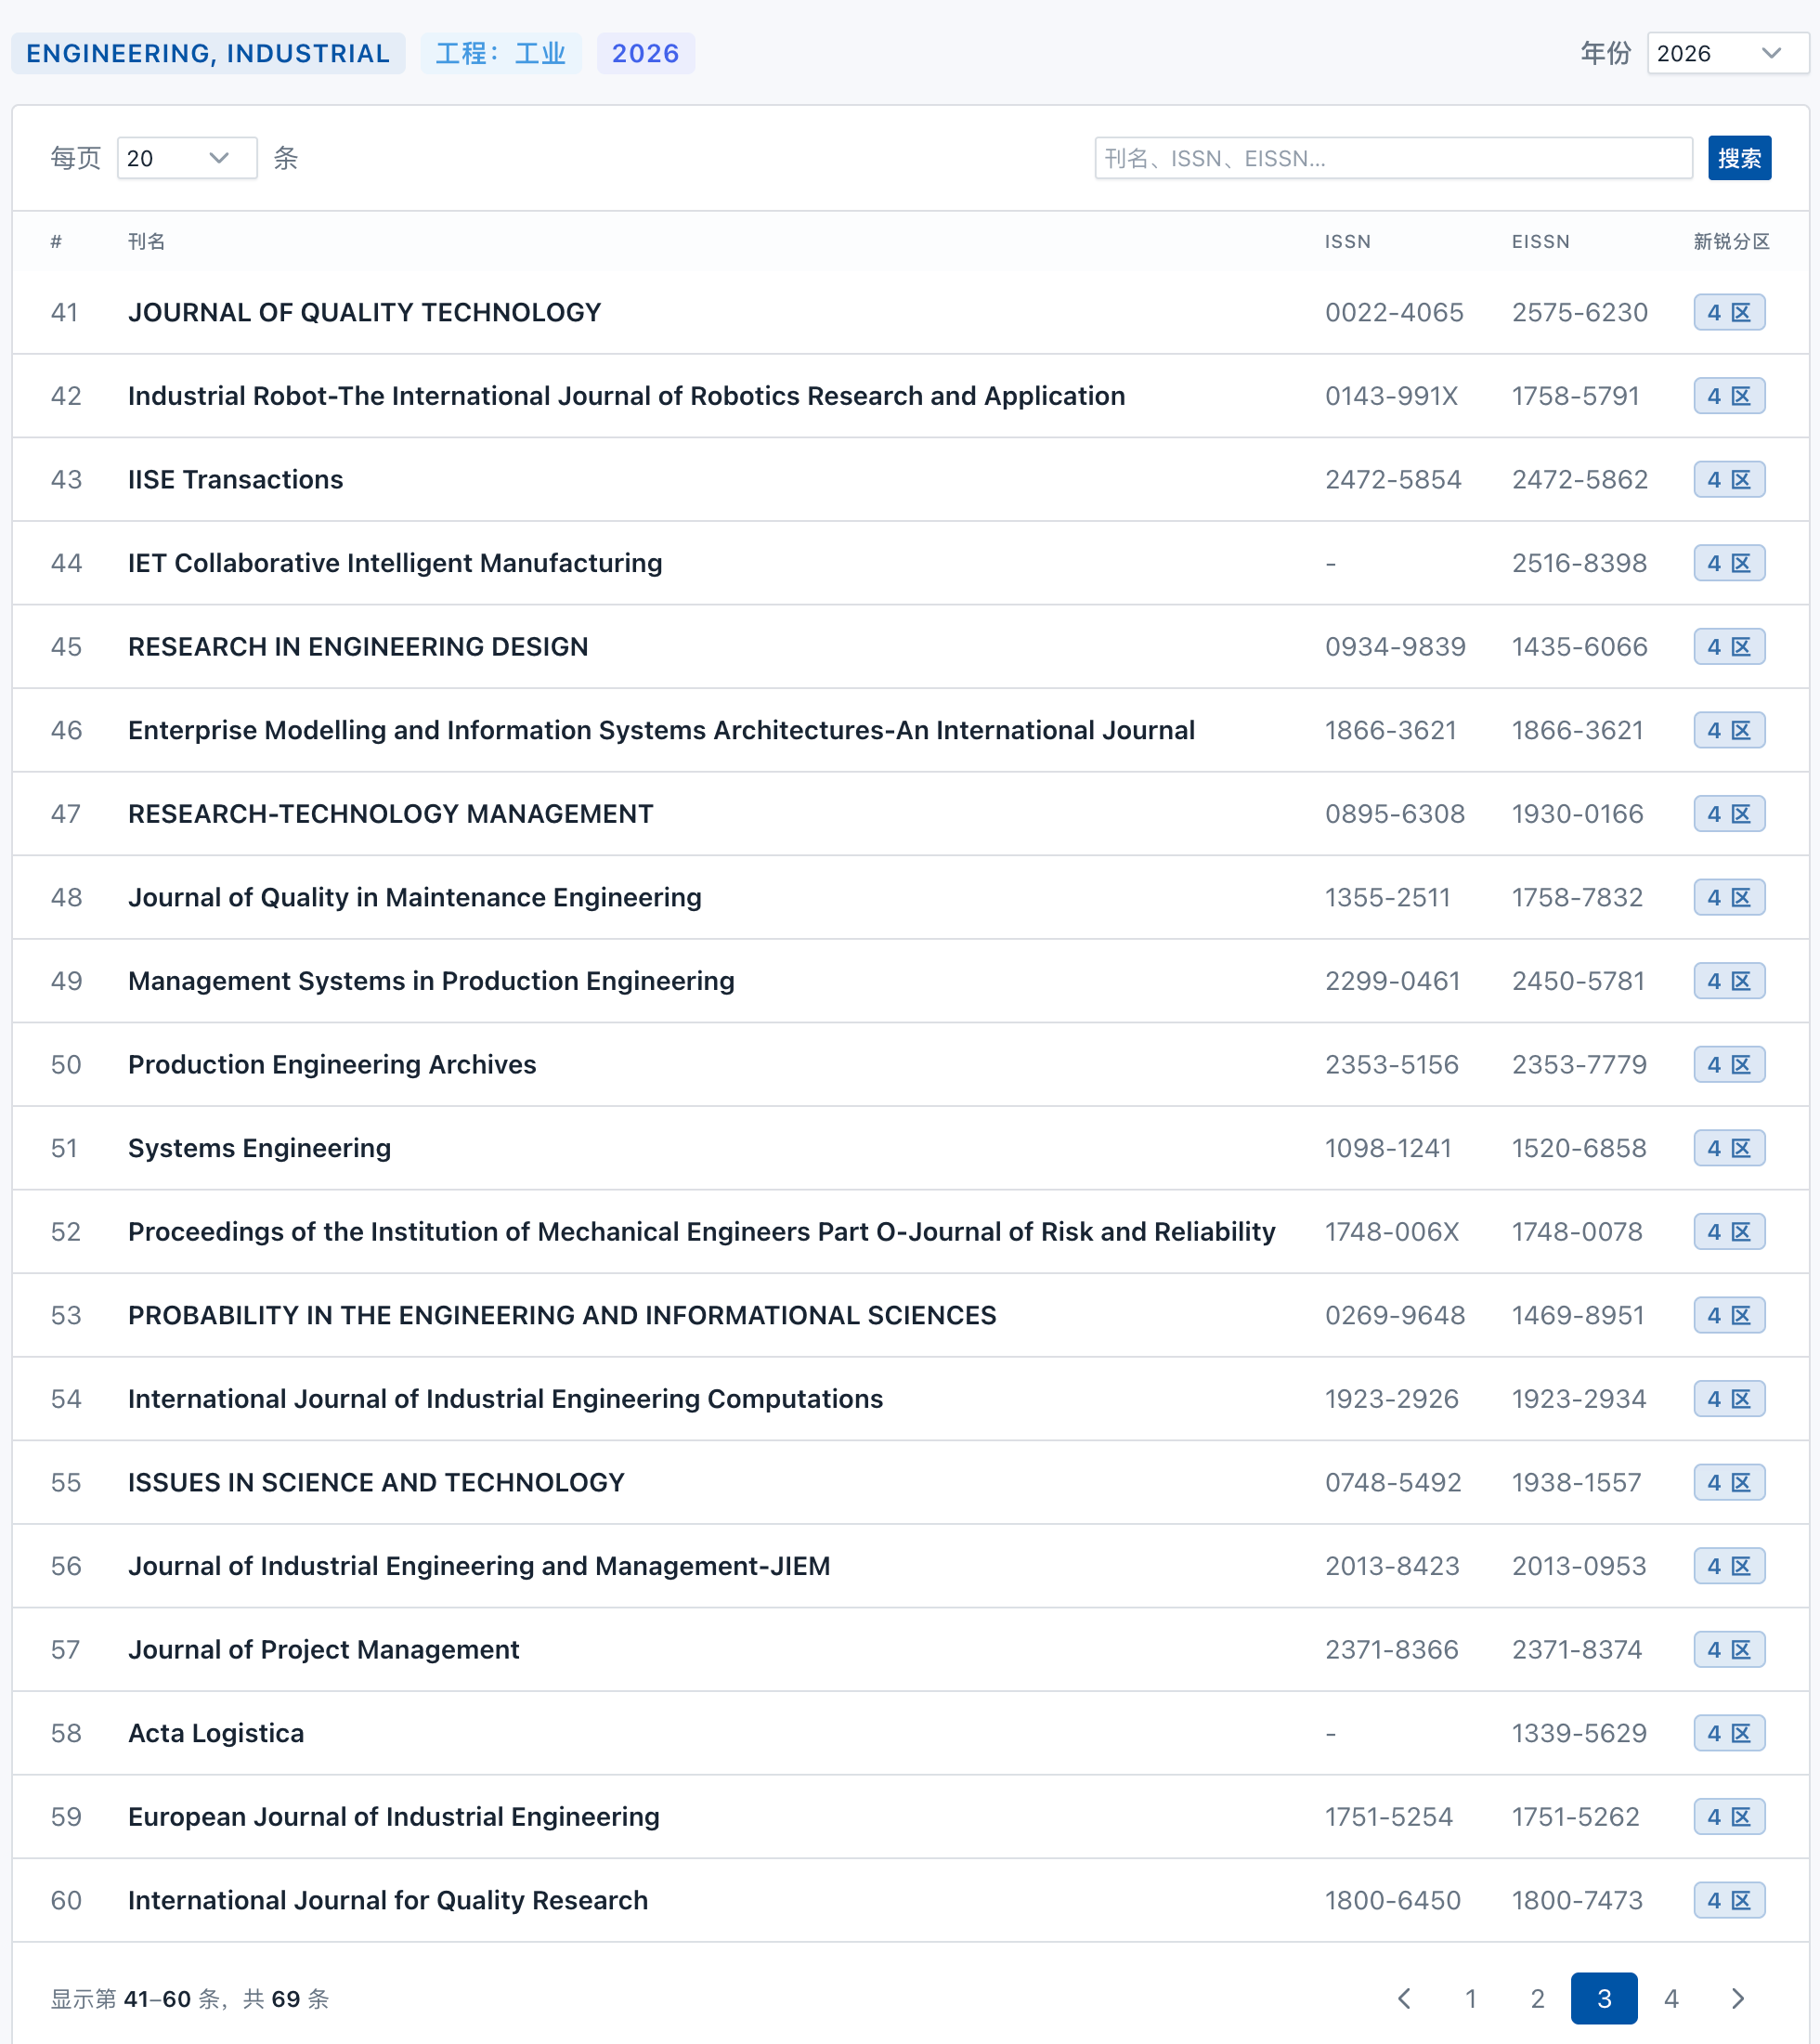Click the 4 区 badge for row 60

pyautogui.click(x=1729, y=1899)
